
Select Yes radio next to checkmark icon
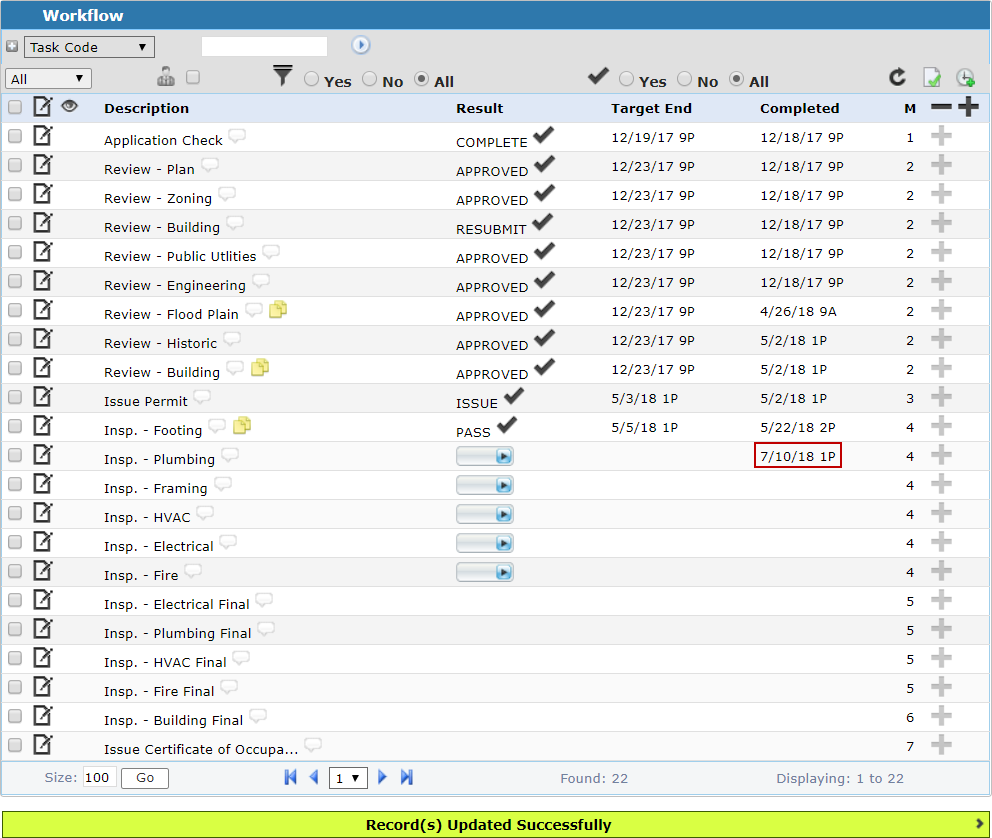click(x=627, y=79)
